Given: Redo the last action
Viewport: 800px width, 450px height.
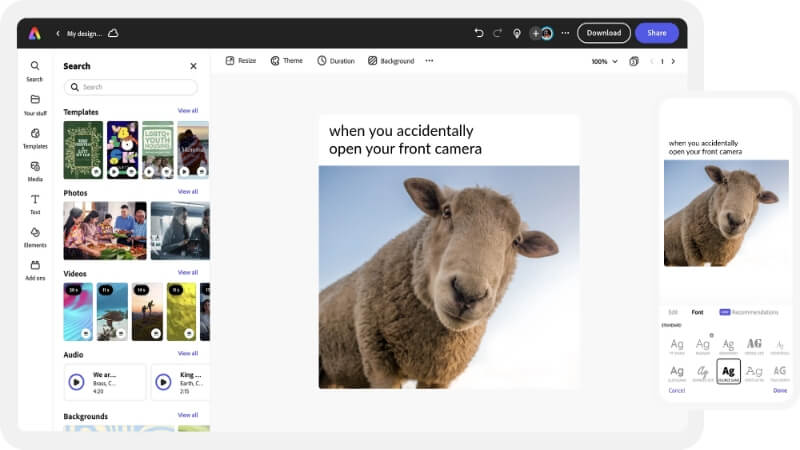Looking at the screenshot, I should 497,33.
